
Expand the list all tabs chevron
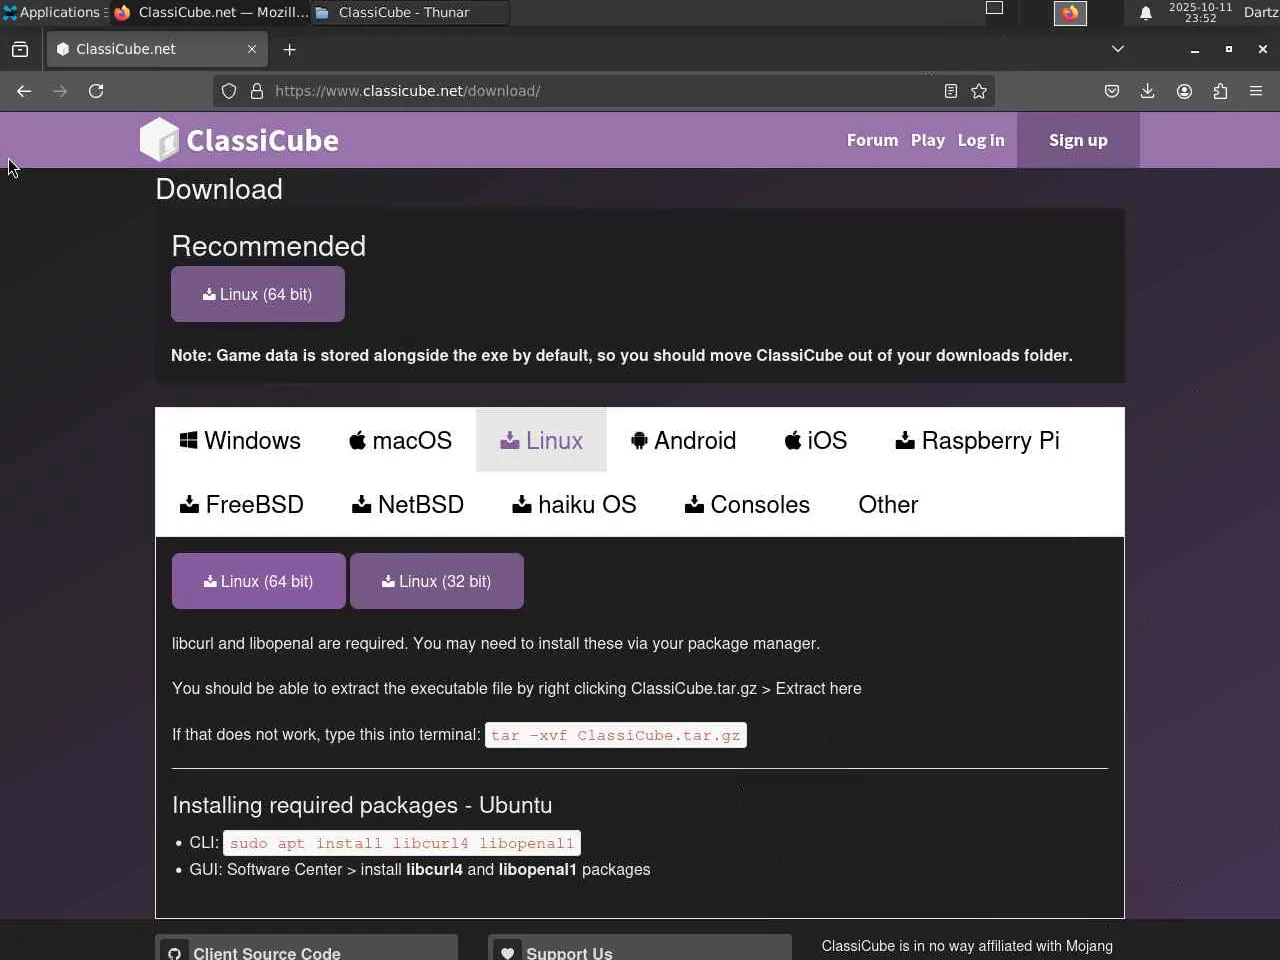tap(1118, 49)
